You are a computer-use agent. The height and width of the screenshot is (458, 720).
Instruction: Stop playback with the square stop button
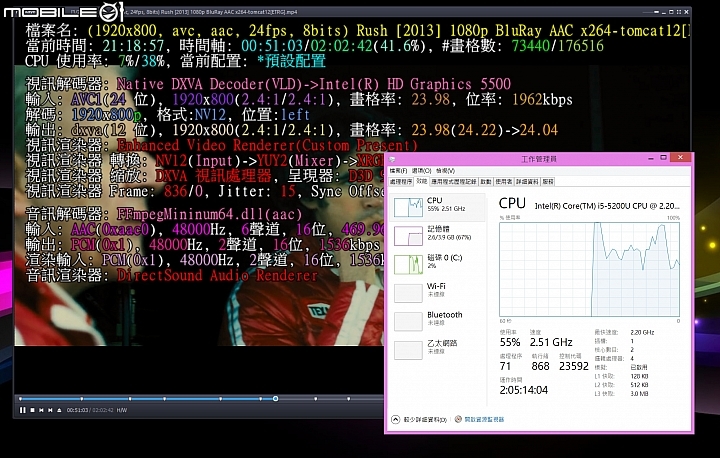[x=33, y=410]
